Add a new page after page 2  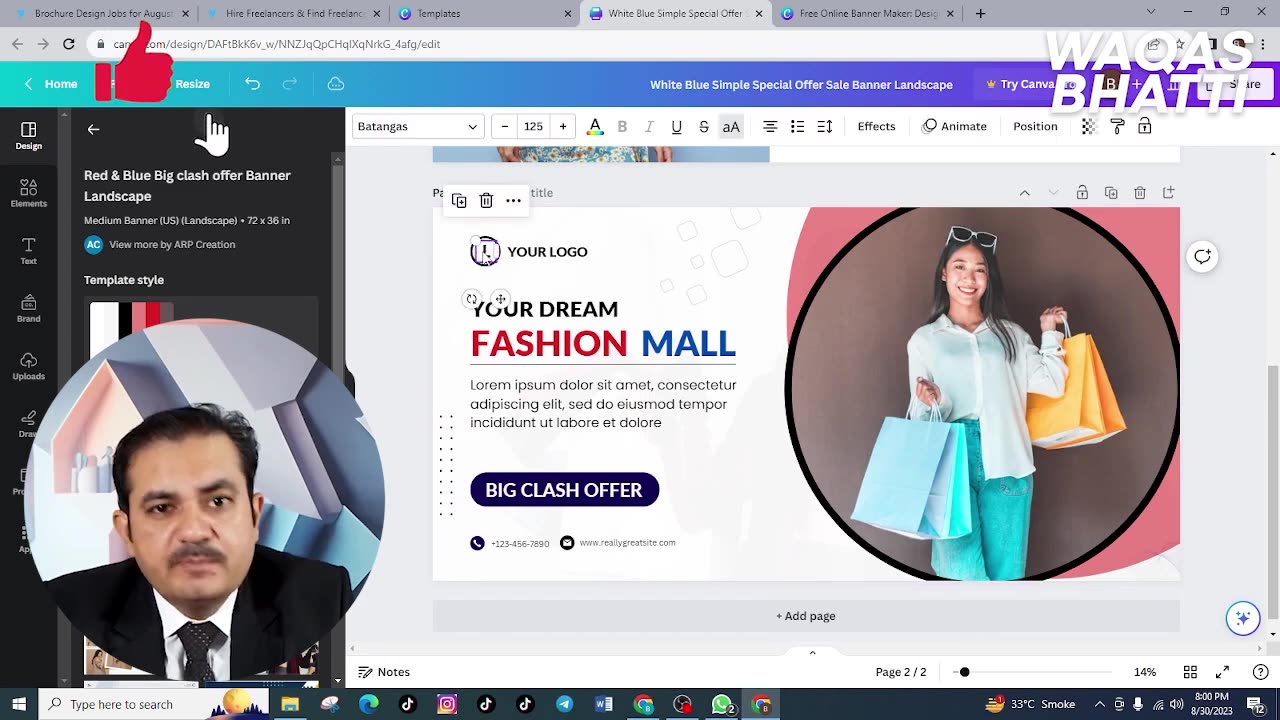(1169, 193)
